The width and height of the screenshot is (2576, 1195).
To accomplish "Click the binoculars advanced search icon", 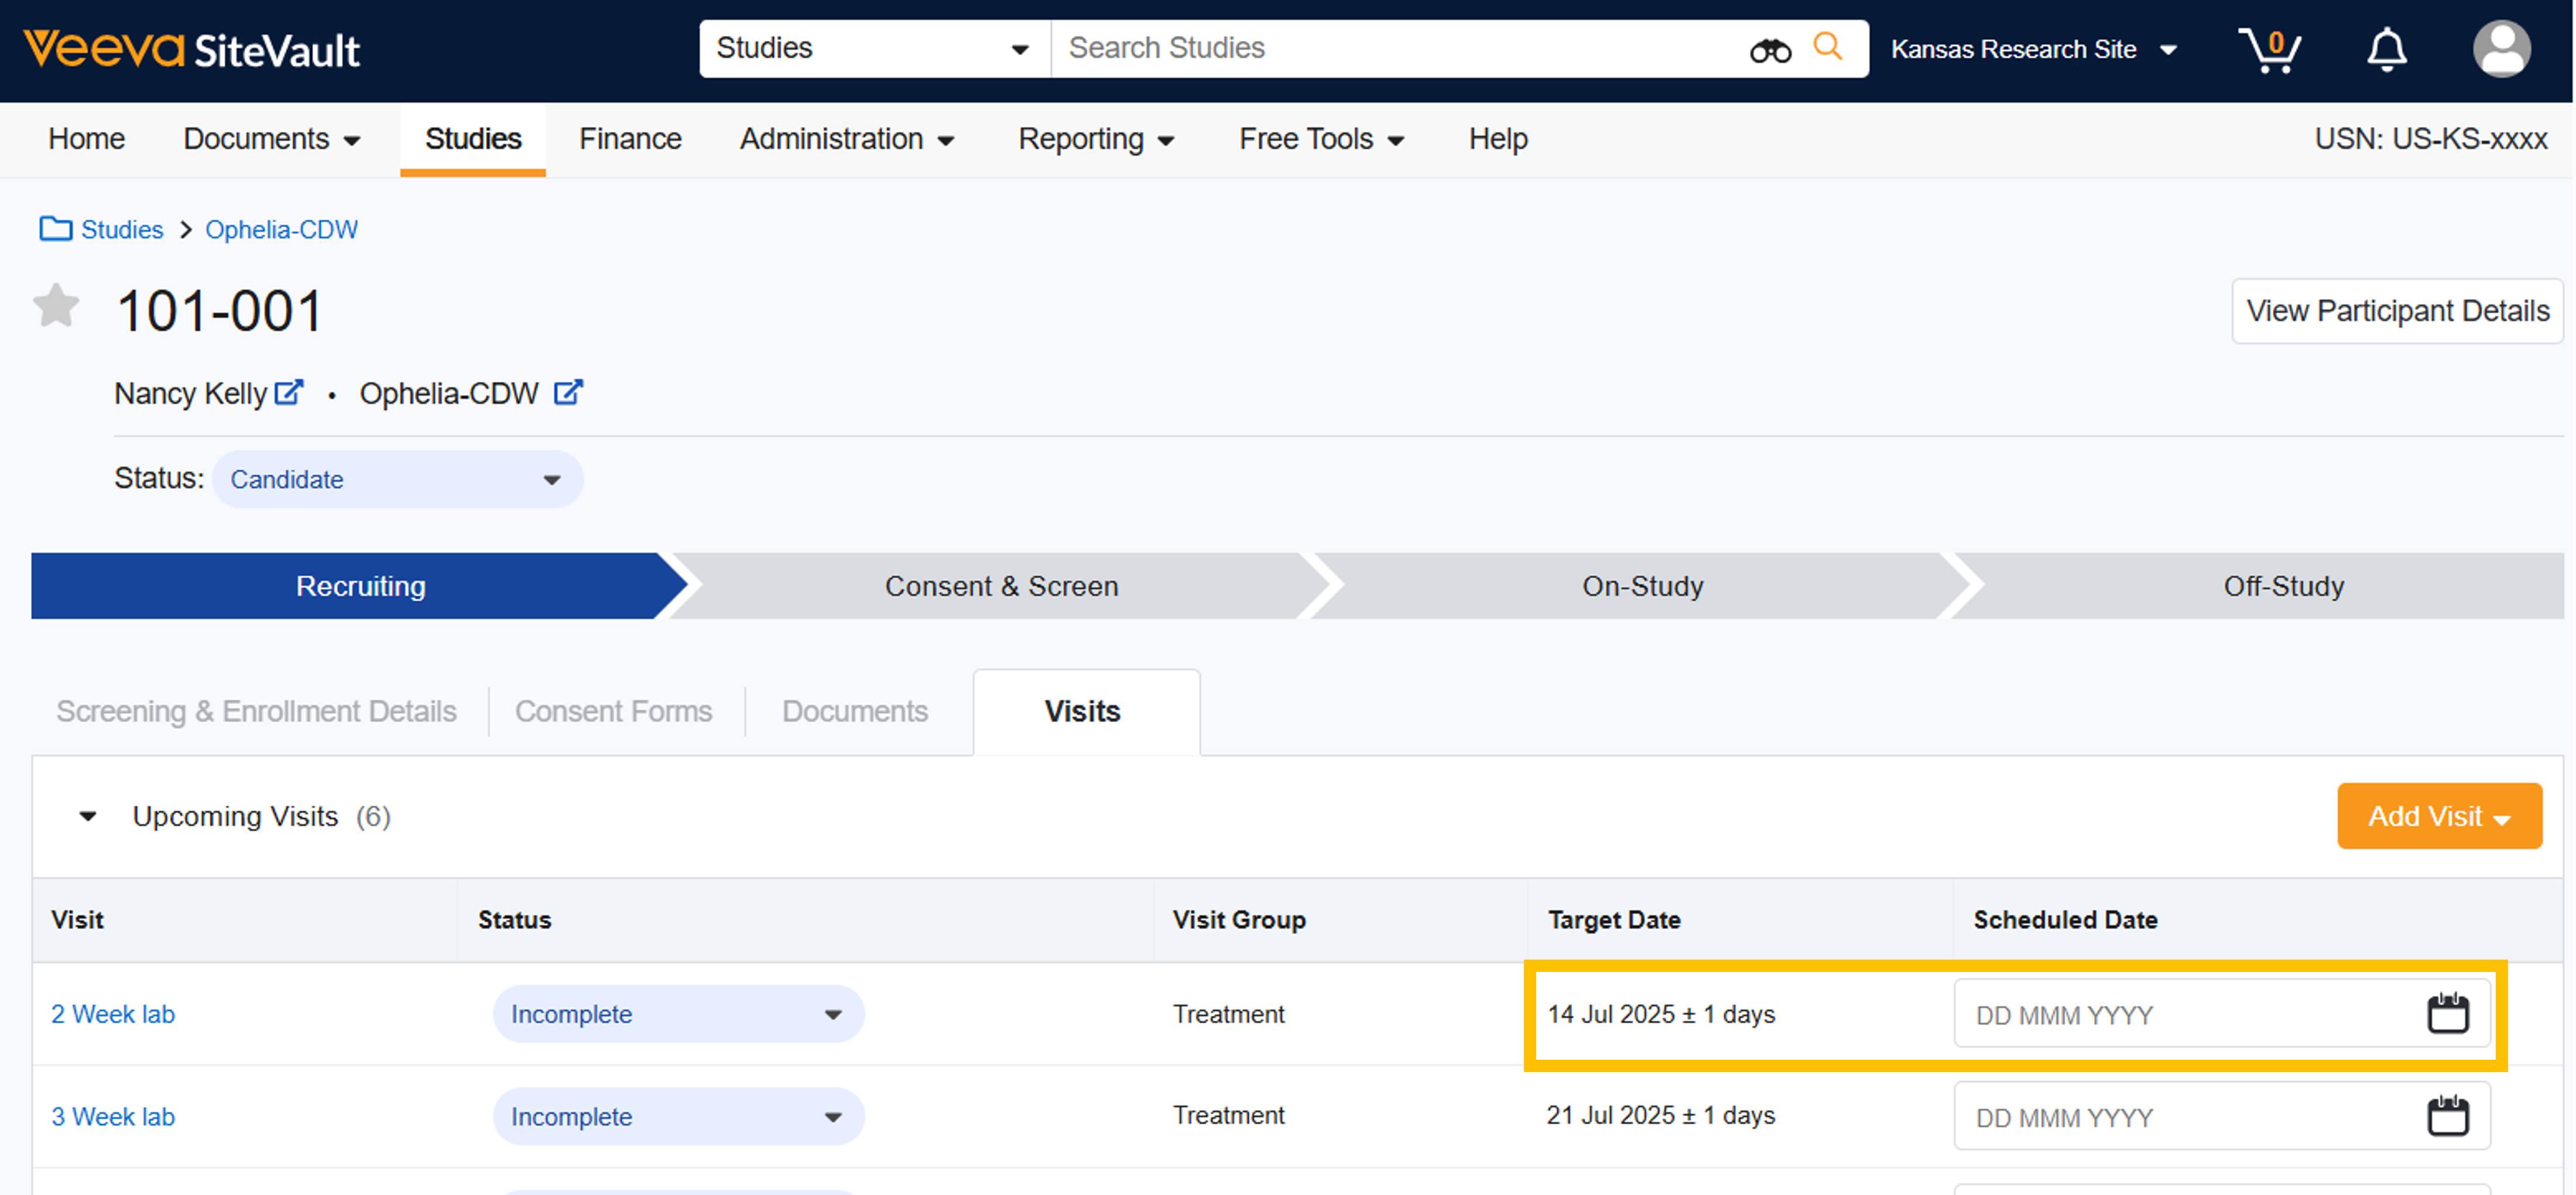I will tap(1769, 49).
